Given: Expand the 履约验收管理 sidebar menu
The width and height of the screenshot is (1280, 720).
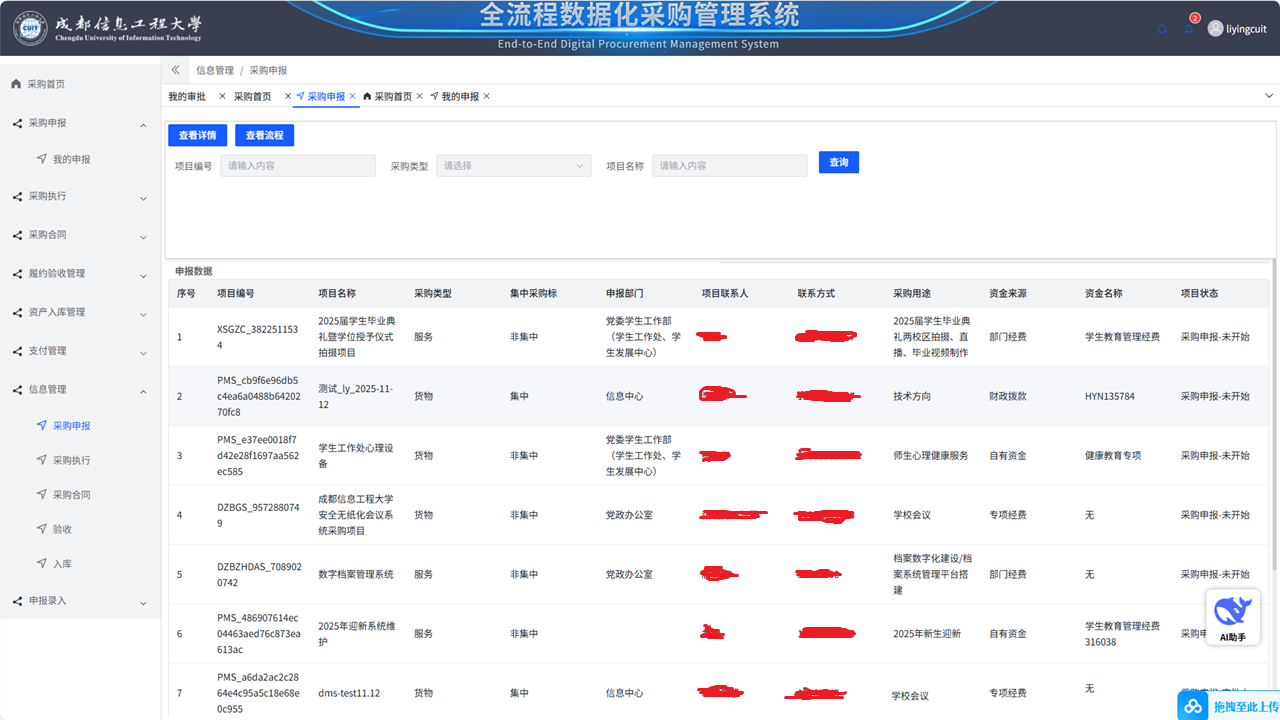Looking at the screenshot, I should [x=80, y=274].
